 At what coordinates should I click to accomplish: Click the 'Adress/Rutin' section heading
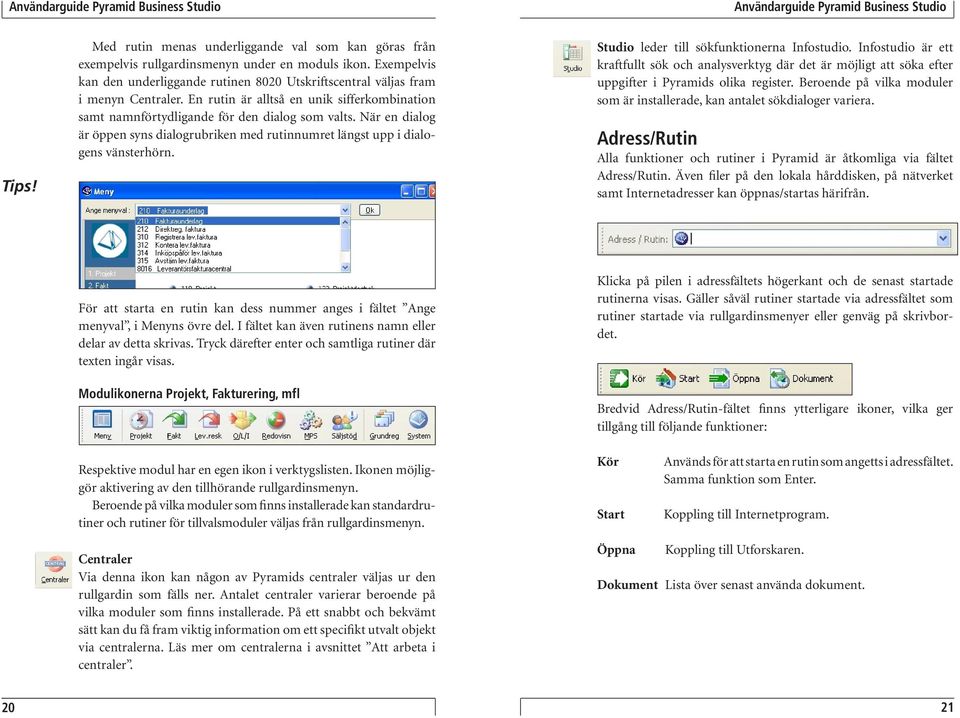click(x=647, y=138)
